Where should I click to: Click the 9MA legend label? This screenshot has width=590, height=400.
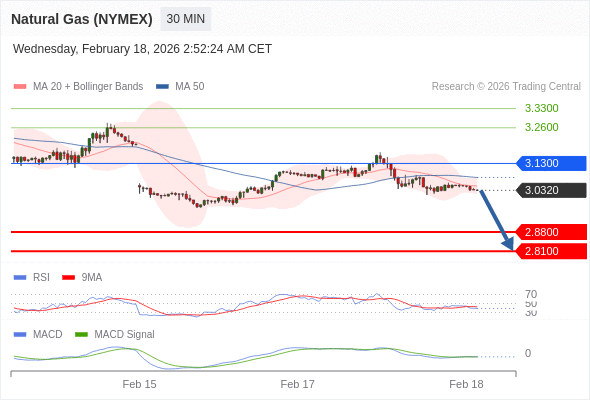click(92, 278)
